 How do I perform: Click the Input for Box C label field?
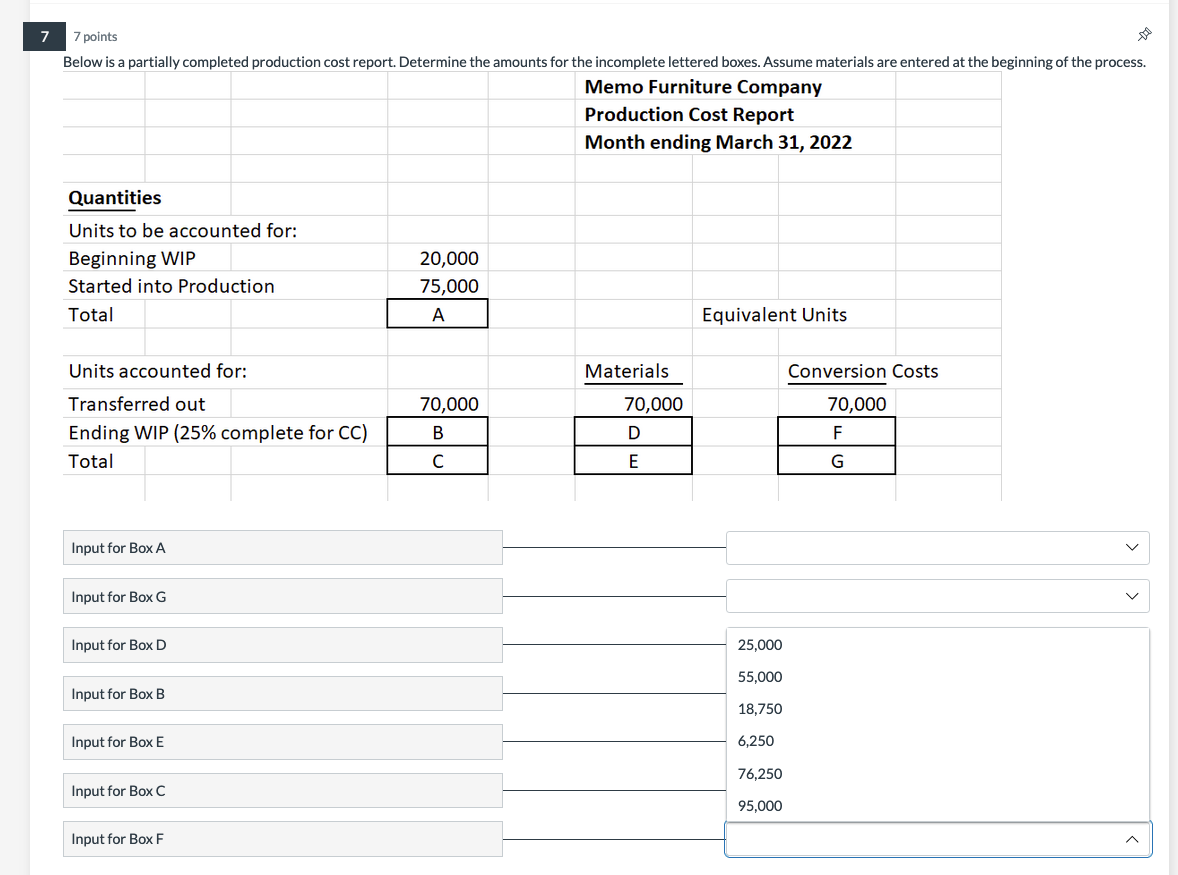click(x=283, y=790)
